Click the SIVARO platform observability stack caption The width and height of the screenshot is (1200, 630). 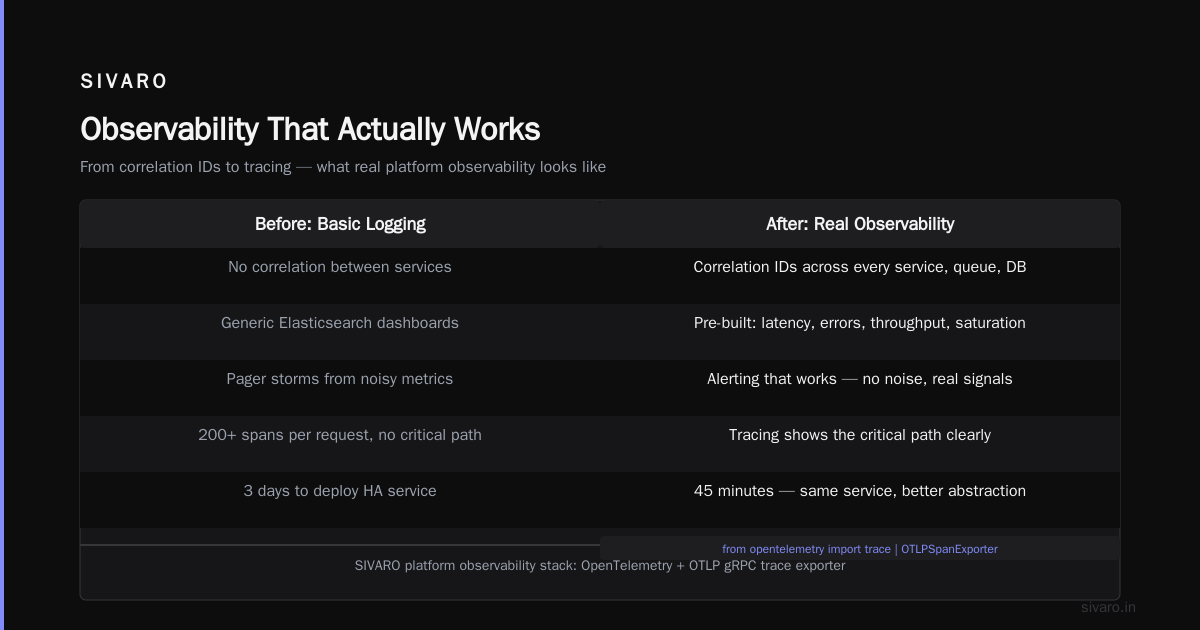600,565
